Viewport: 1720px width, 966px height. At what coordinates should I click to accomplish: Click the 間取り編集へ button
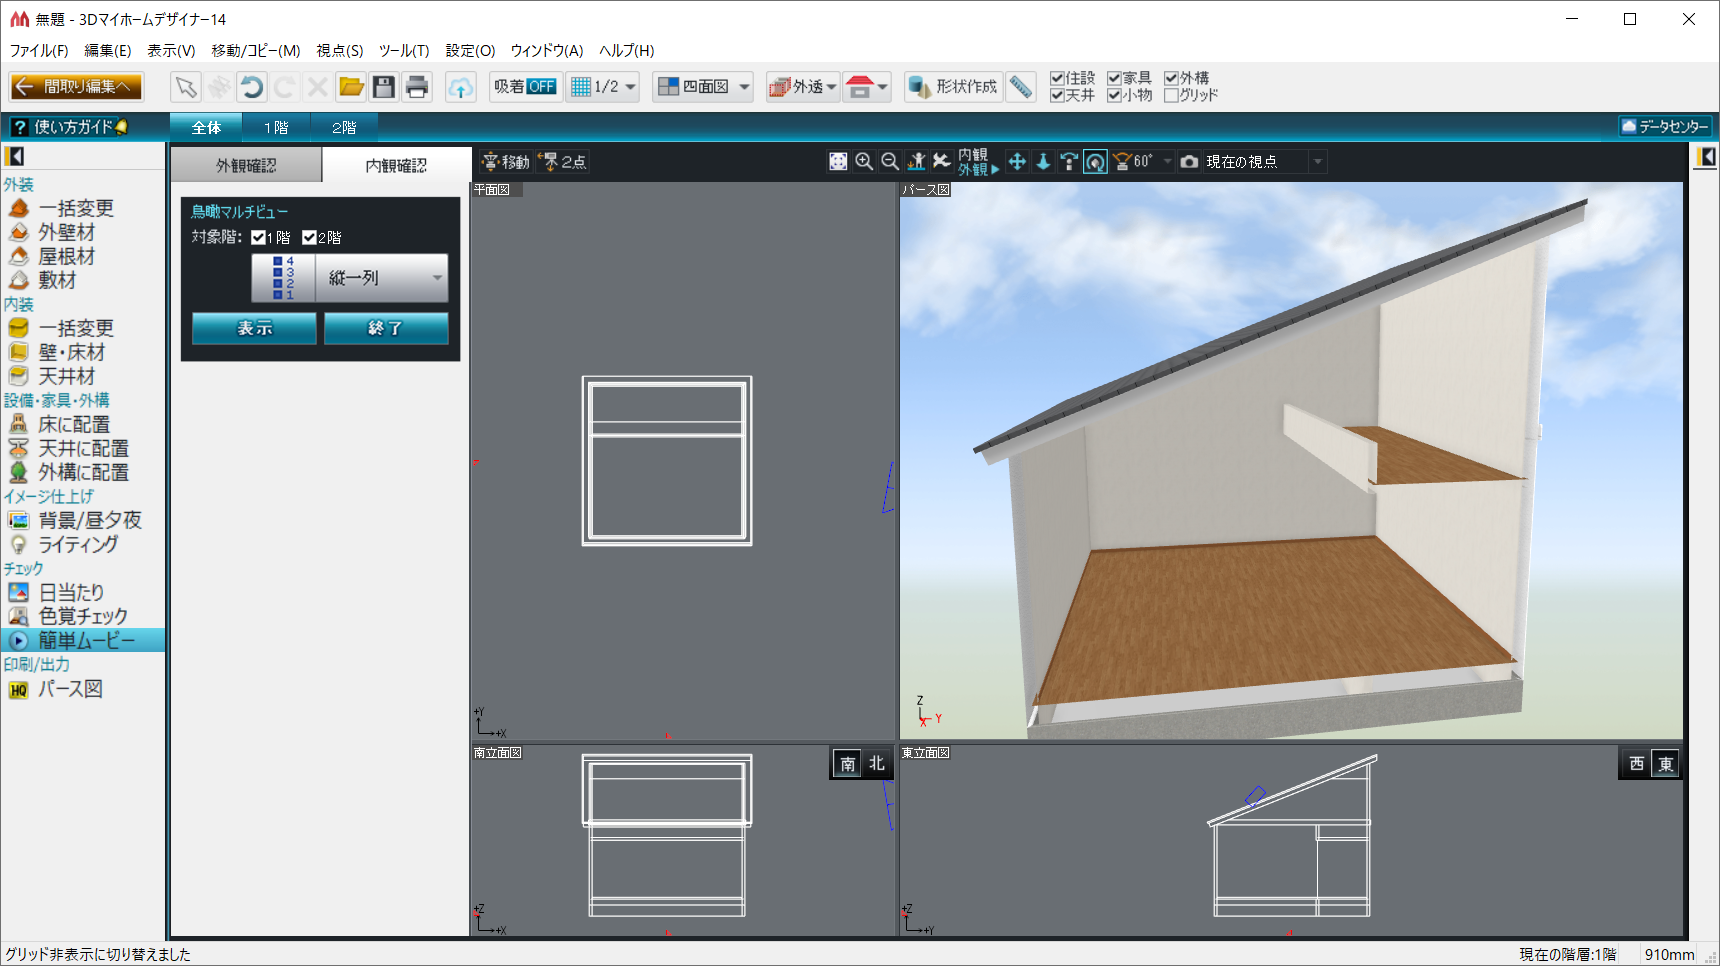coord(76,87)
